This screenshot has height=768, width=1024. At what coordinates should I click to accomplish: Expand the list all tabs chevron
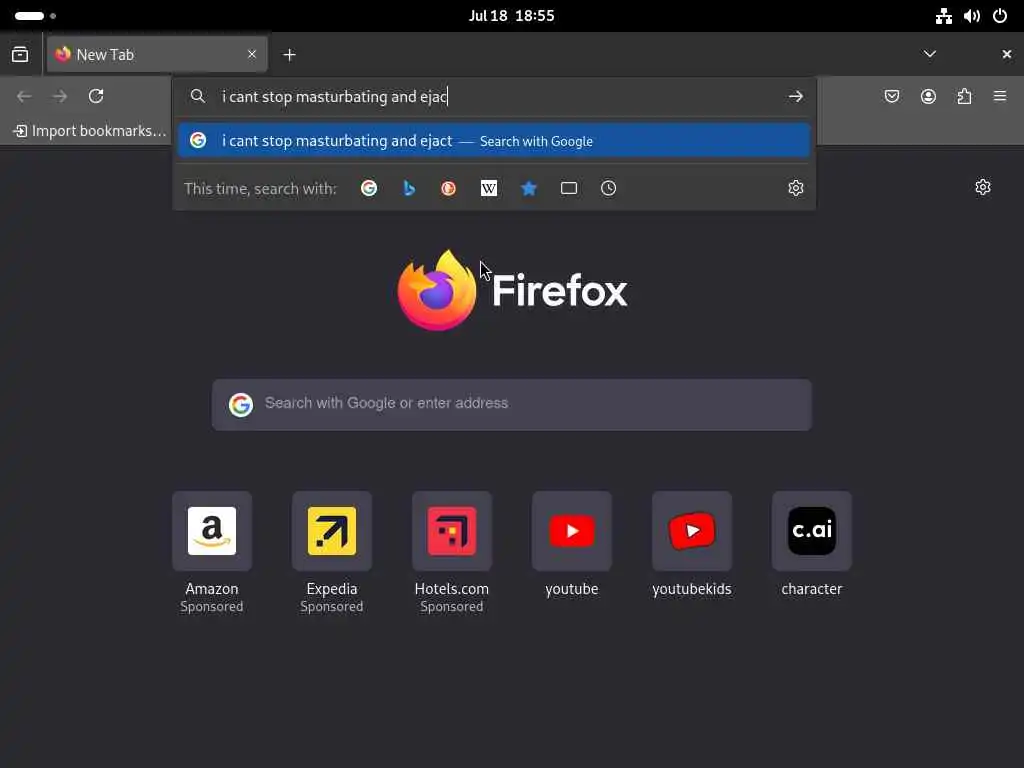coord(929,54)
